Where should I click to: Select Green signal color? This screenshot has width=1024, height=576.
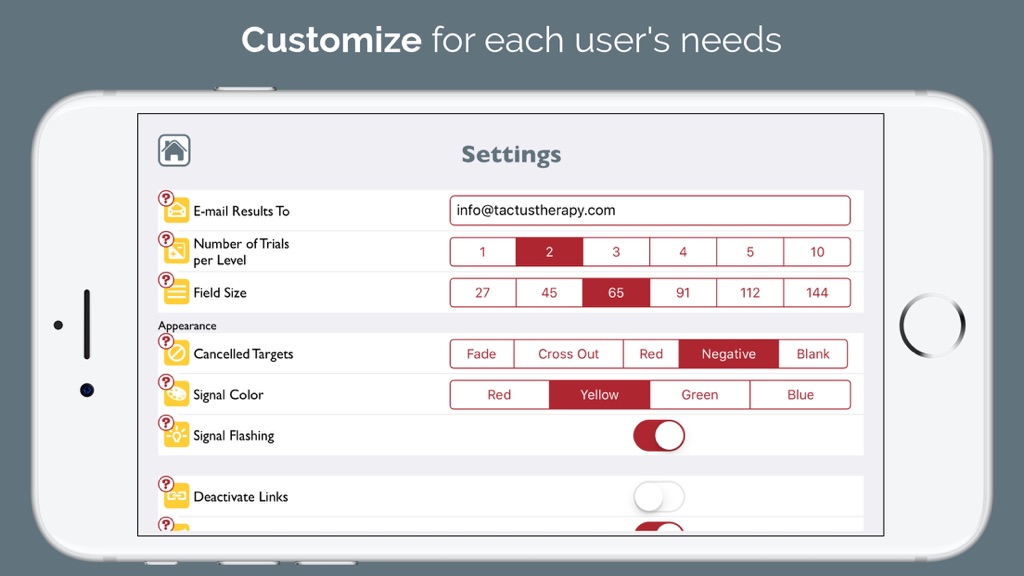pos(699,394)
